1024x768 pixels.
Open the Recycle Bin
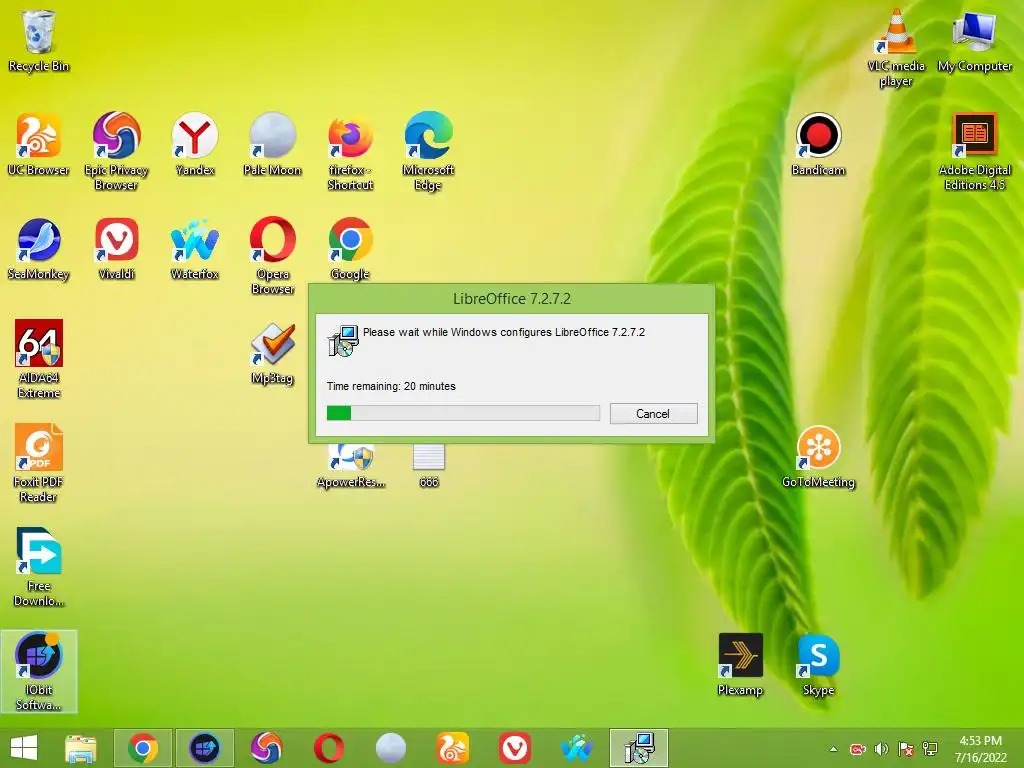click(x=39, y=40)
